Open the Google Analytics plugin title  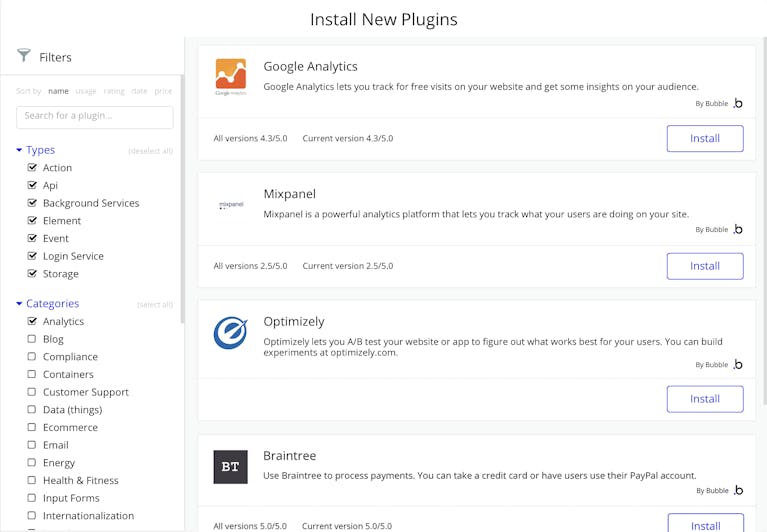click(310, 66)
